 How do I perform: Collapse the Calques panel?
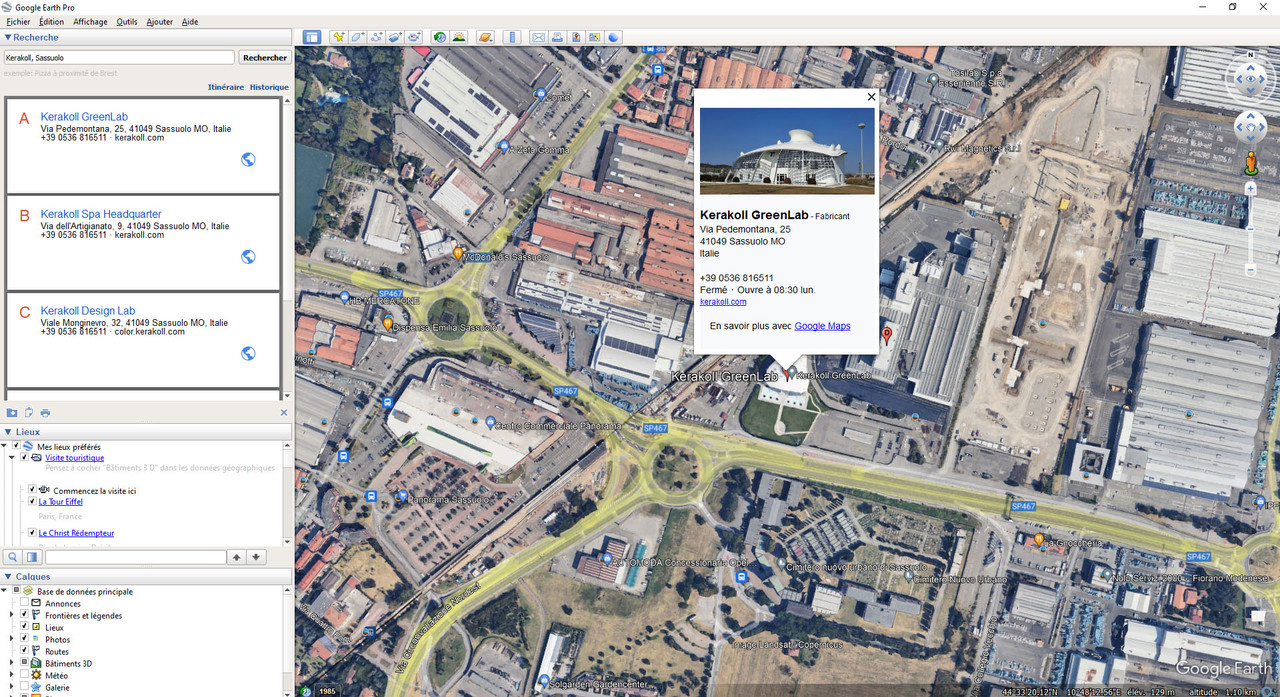(8, 576)
